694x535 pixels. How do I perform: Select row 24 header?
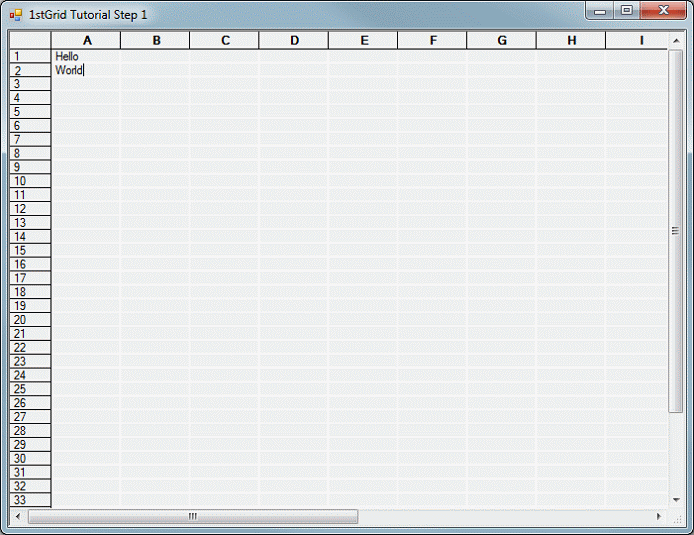[30, 375]
